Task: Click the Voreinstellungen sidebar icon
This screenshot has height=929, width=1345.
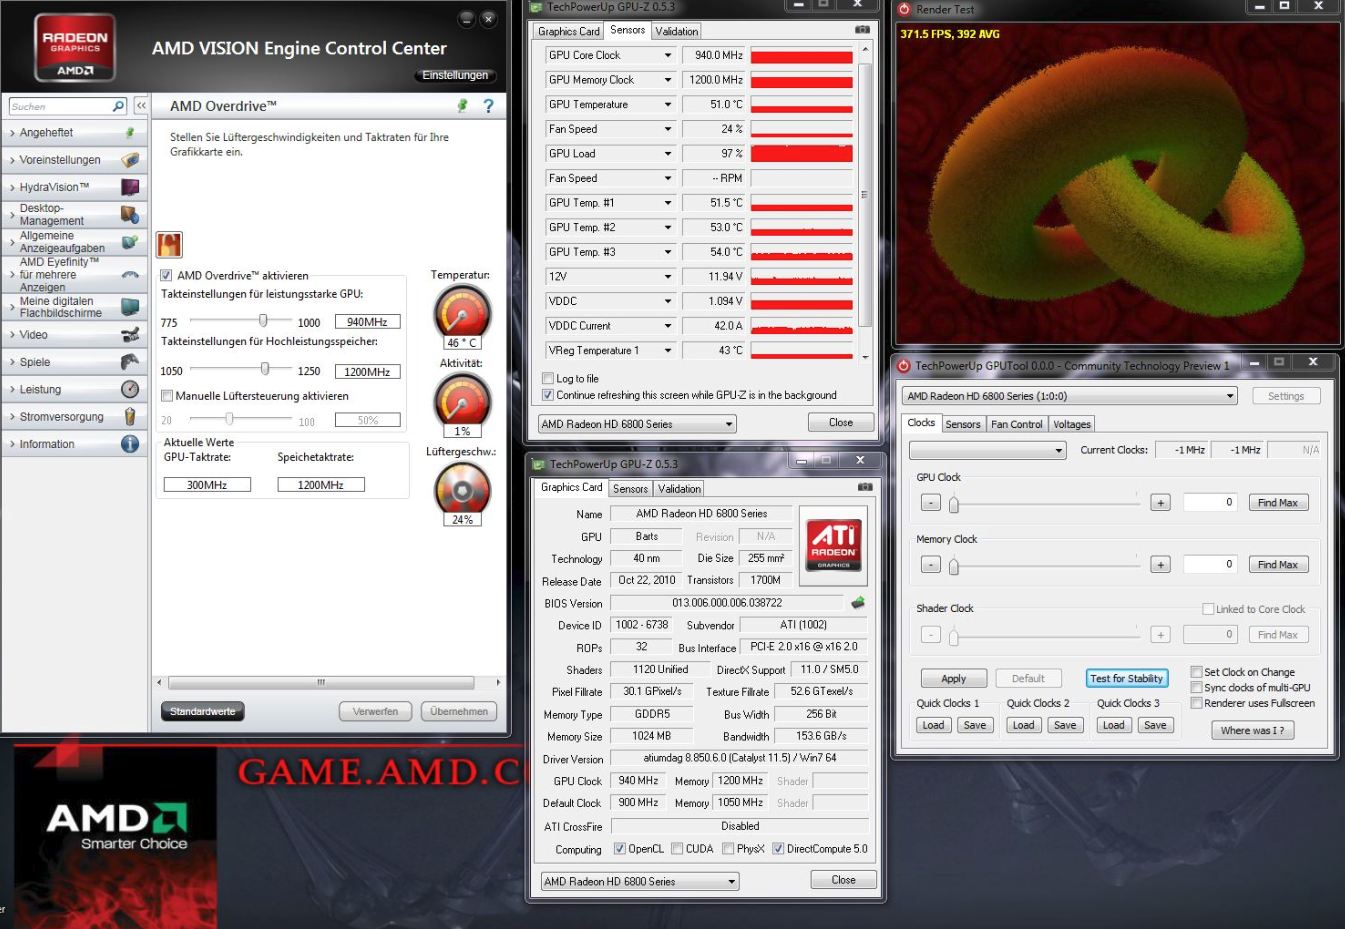Action: pyautogui.click(x=130, y=160)
